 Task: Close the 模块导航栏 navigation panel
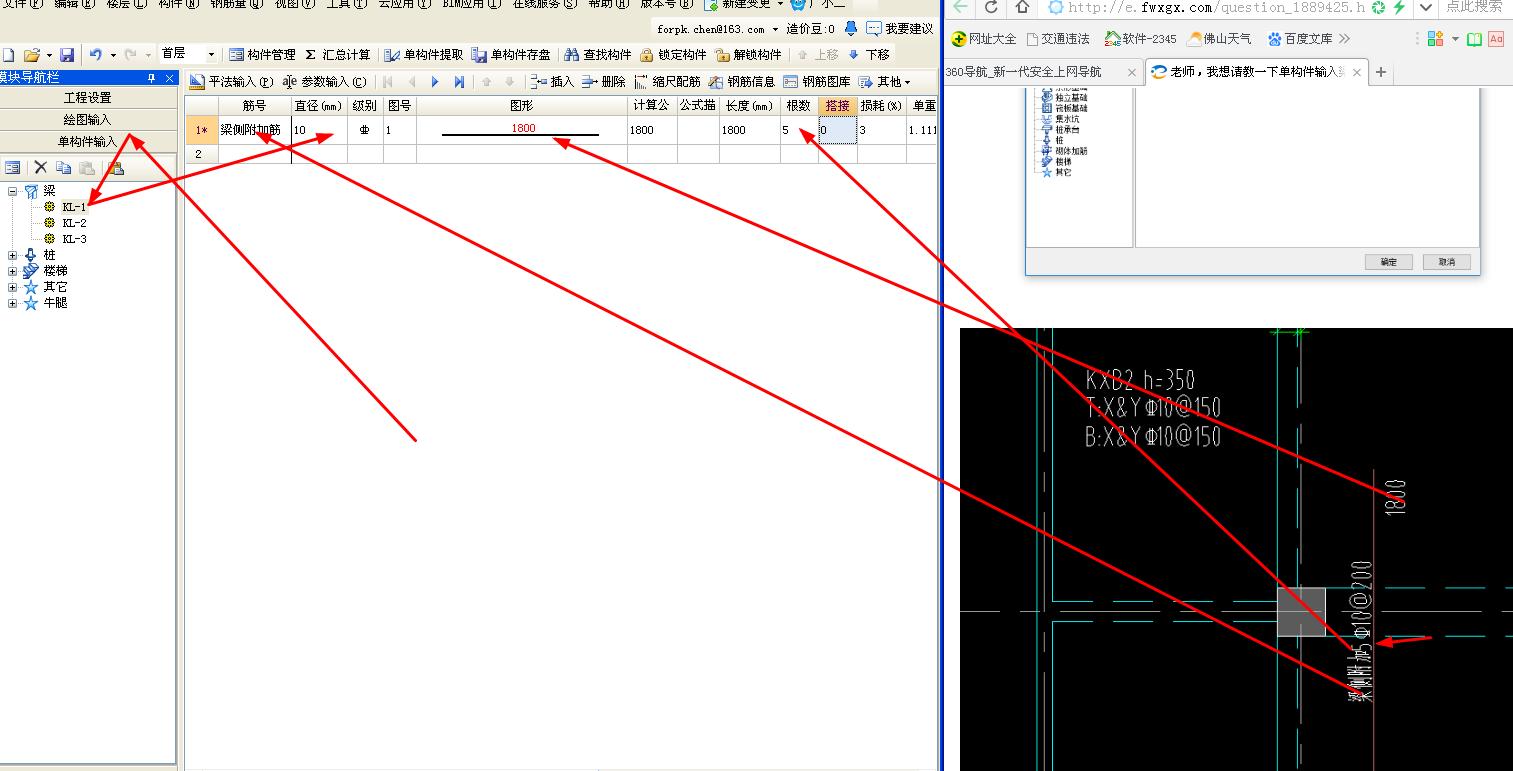pos(169,78)
